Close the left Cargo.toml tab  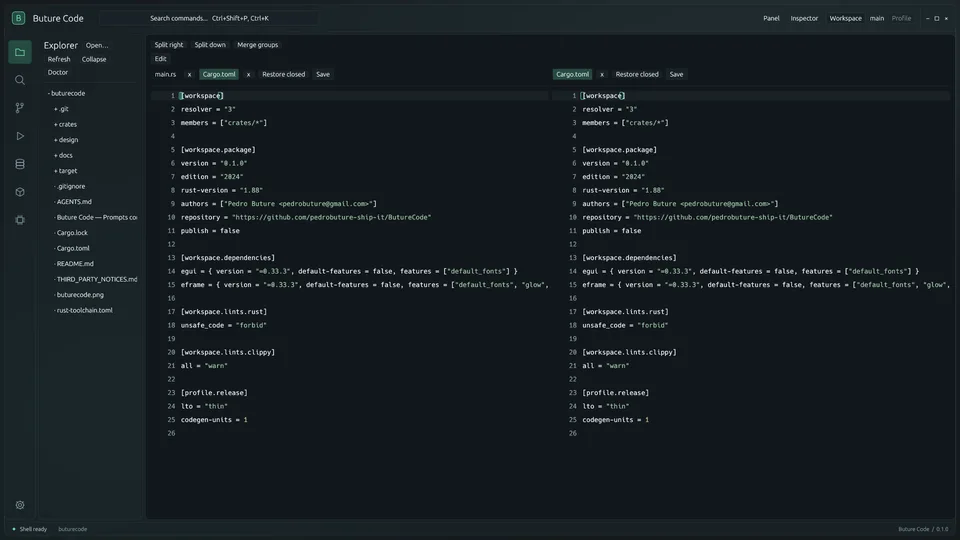pos(248,74)
